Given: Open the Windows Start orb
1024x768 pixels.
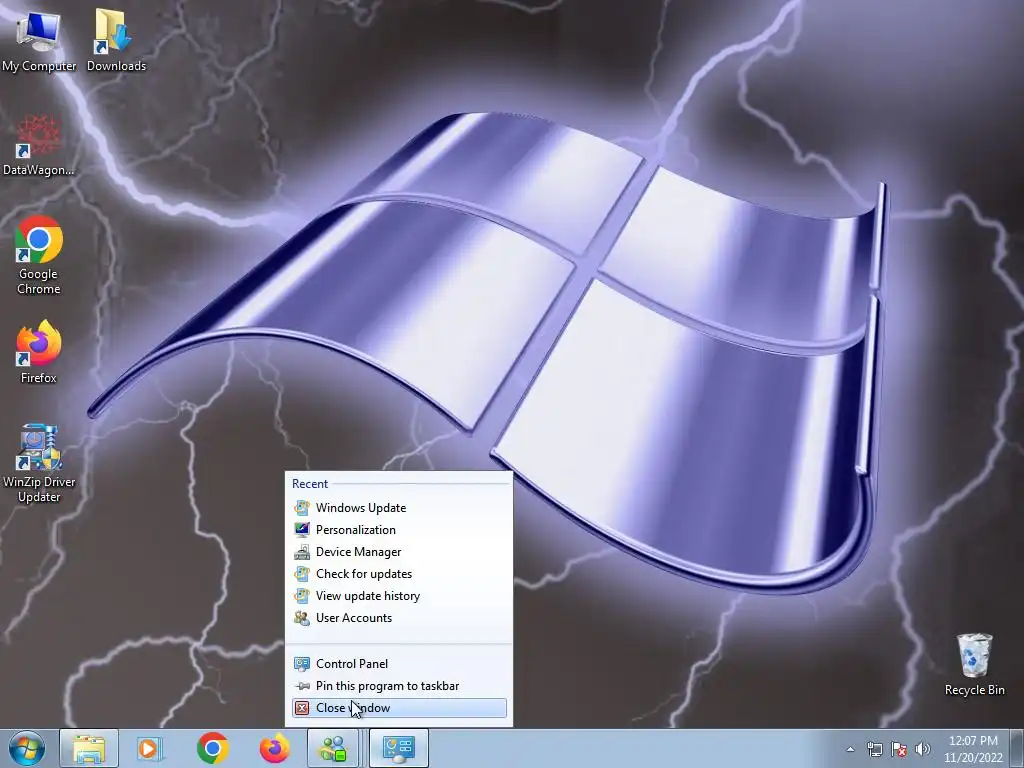Looking at the screenshot, I should [x=26, y=748].
